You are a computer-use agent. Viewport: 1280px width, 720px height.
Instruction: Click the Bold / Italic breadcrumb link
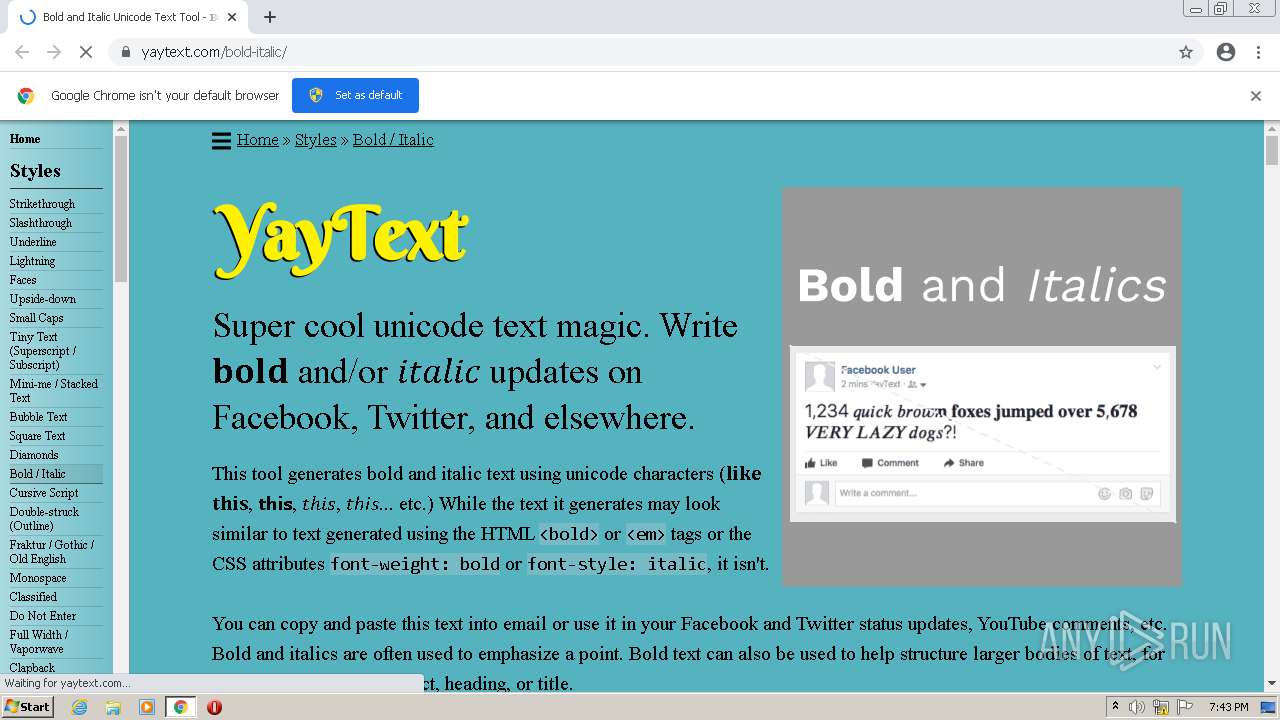click(393, 140)
